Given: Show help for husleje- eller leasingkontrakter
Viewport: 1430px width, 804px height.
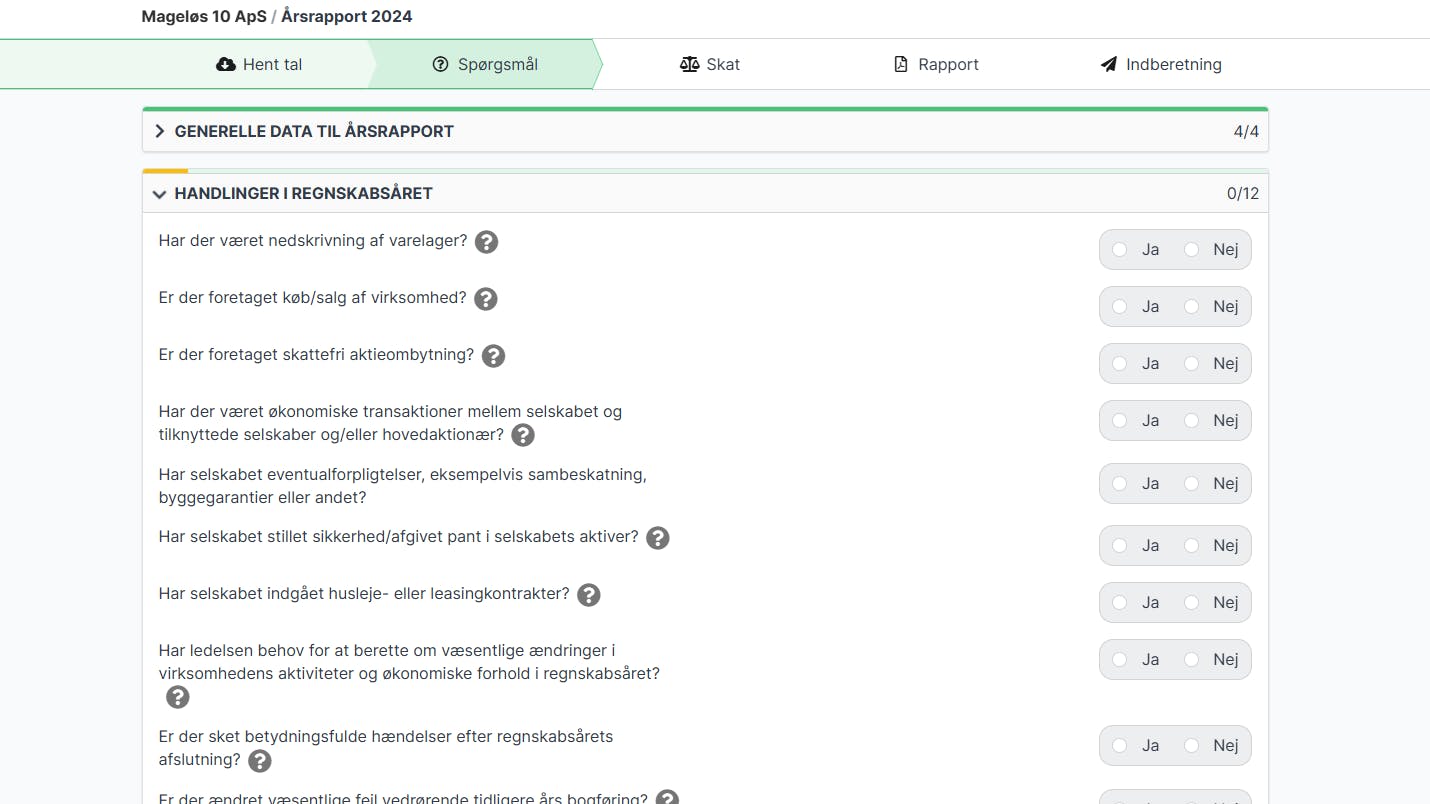Looking at the screenshot, I should coord(589,595).
